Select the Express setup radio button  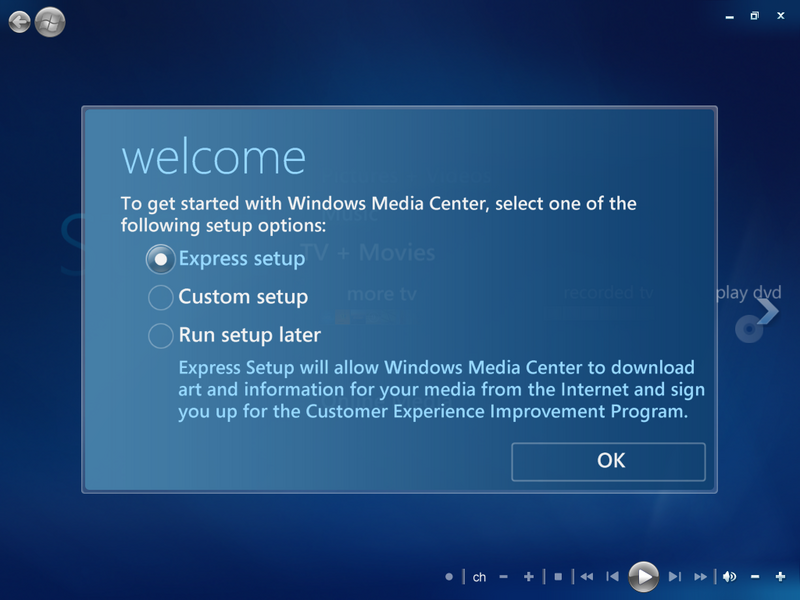[161, 259]
